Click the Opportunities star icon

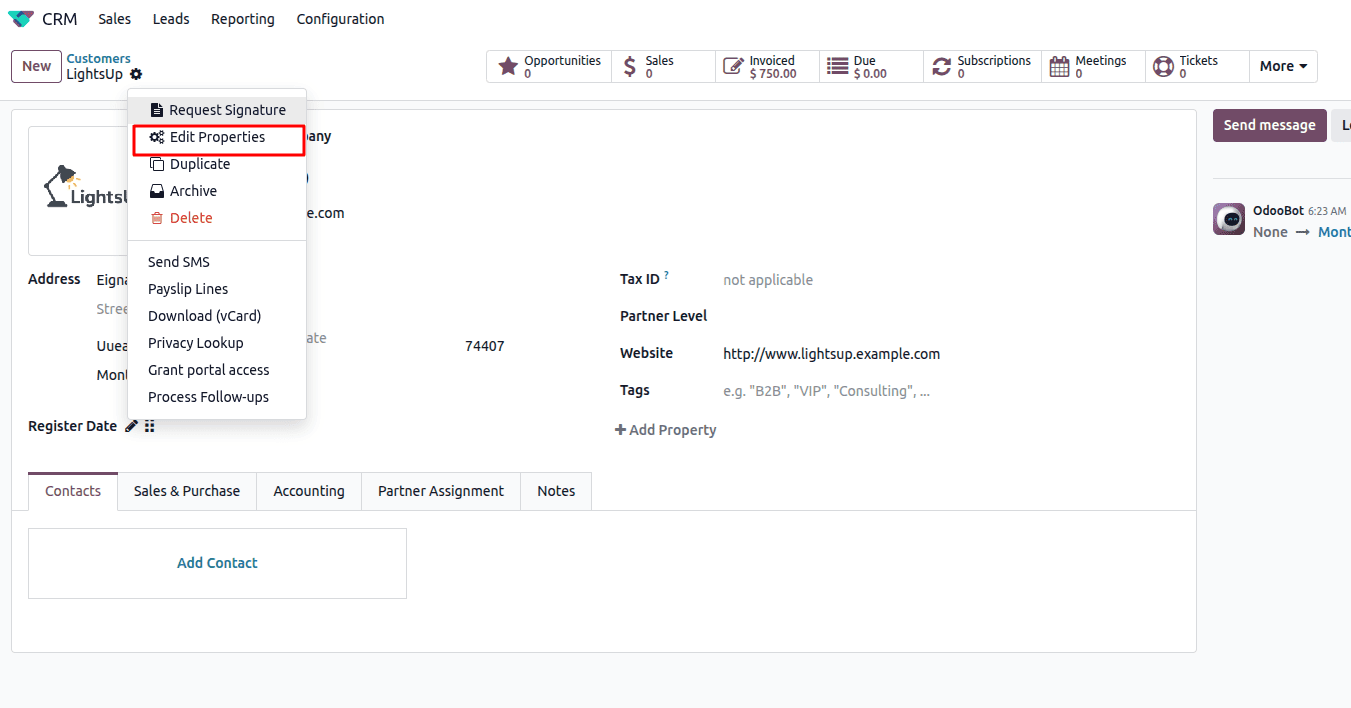[508, 67]
